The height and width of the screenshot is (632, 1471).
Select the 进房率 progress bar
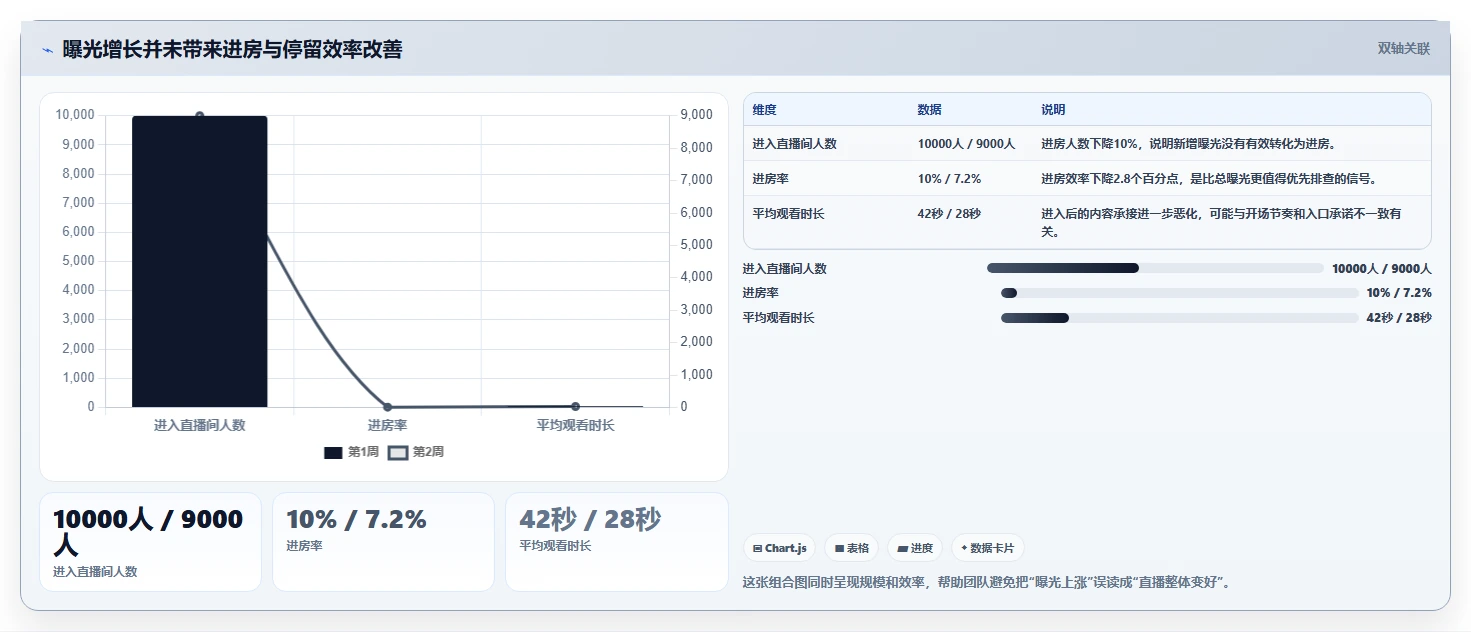[x=1180, y=293]
